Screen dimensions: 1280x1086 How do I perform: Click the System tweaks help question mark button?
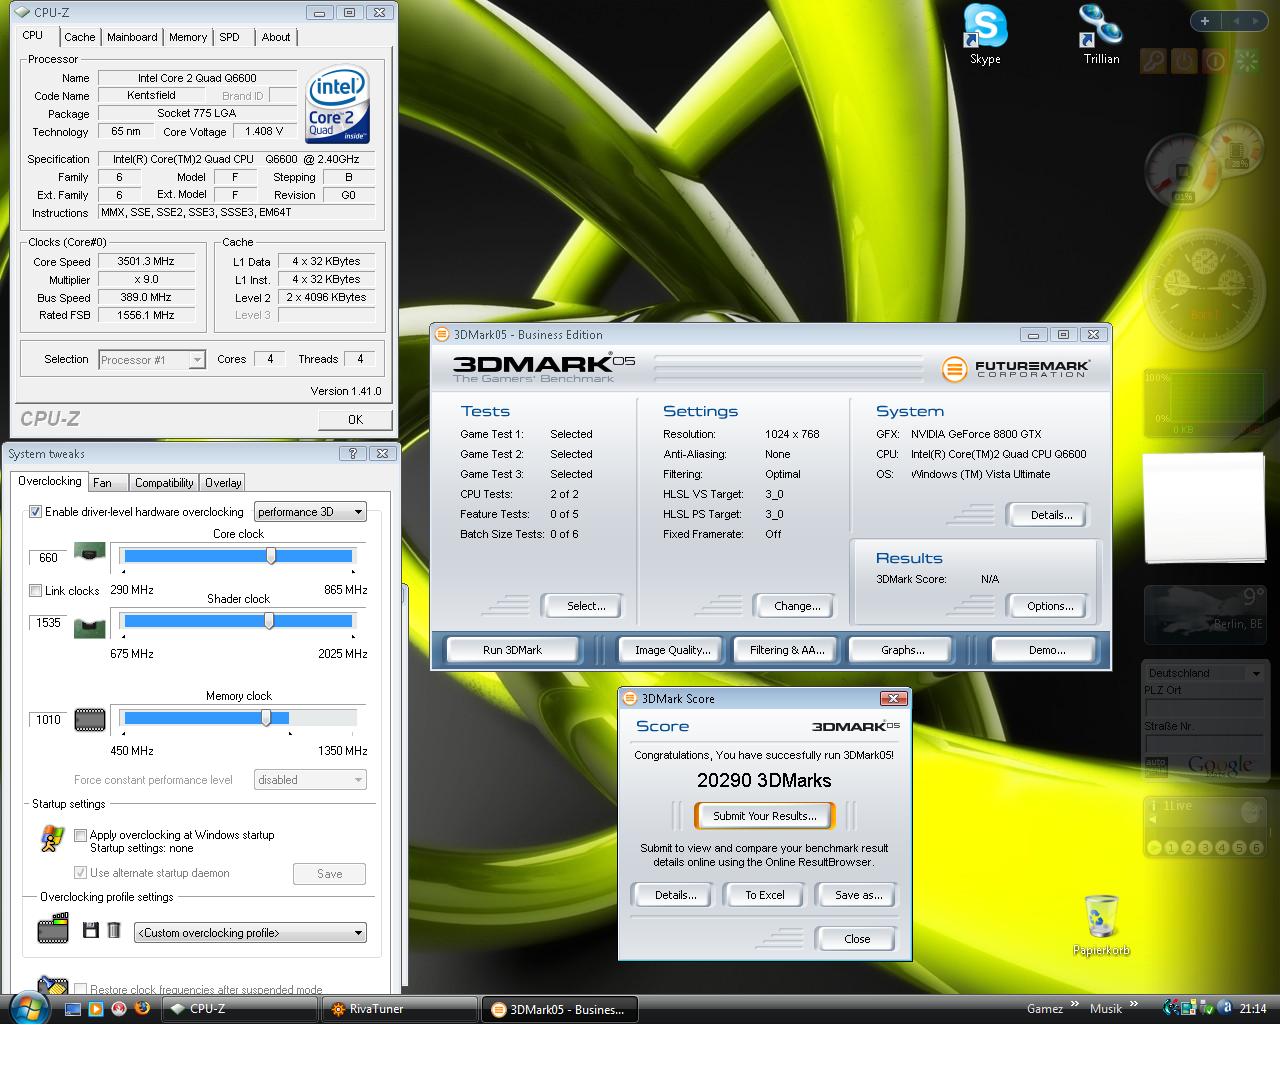point(352,453)
